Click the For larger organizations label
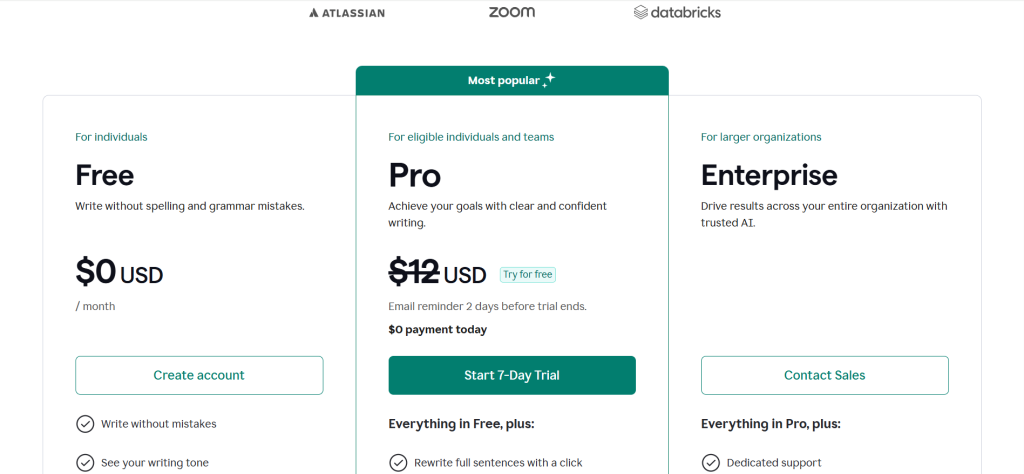The height and width of the screenshot is (474, 1024). (x=761, y=137)
